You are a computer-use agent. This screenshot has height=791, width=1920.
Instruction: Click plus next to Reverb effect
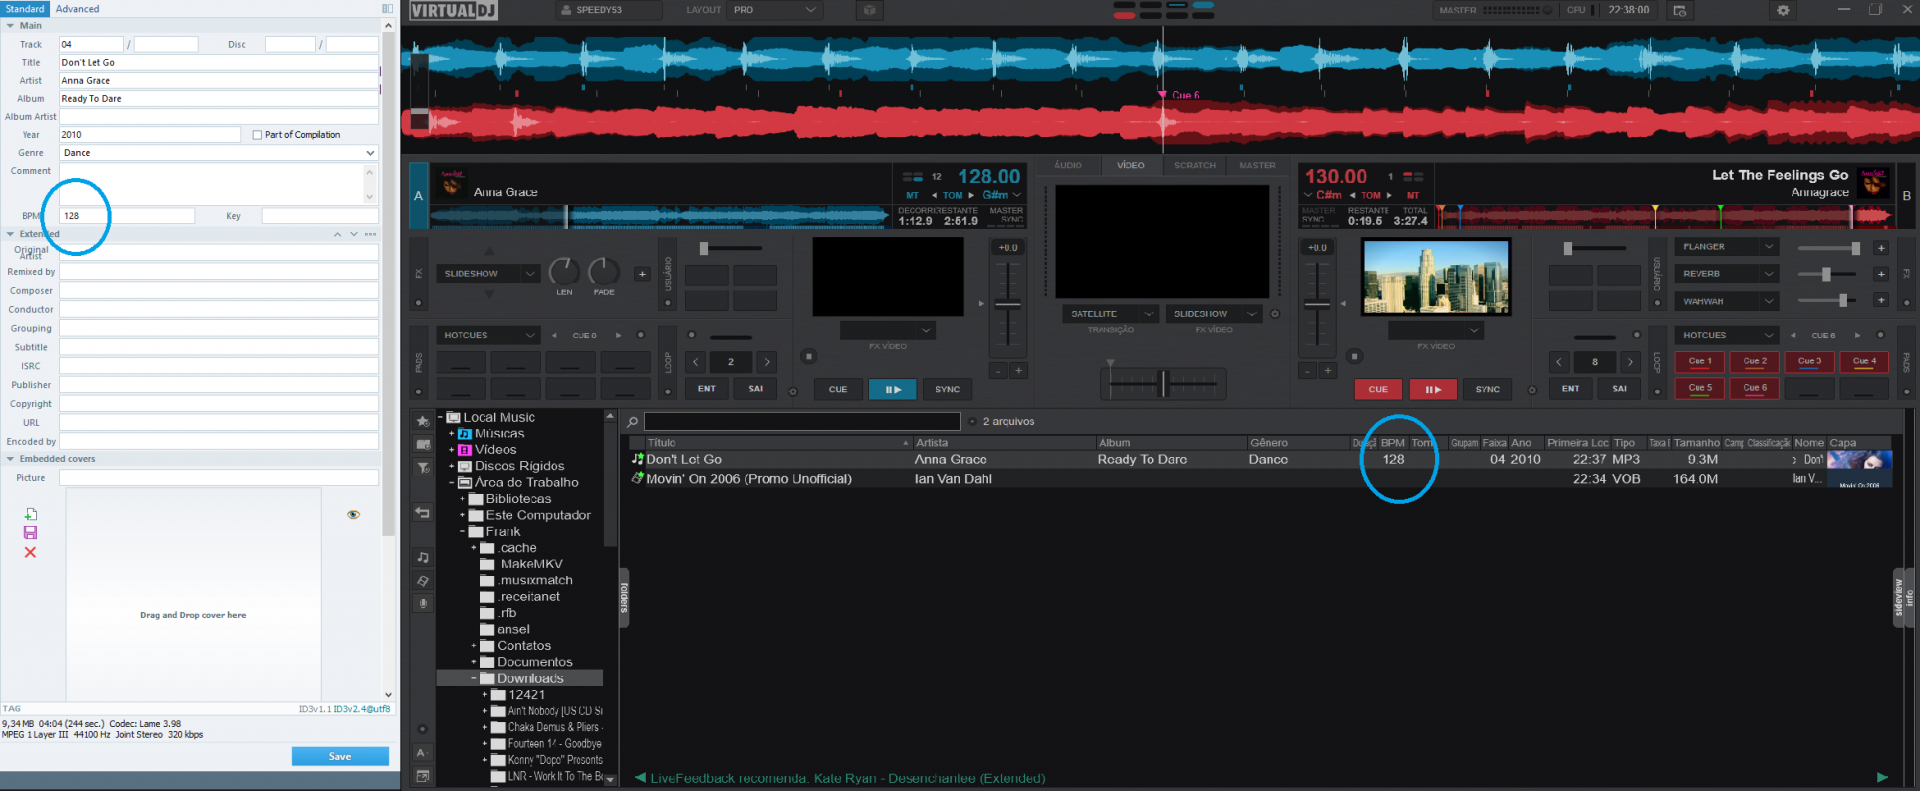1881,274
